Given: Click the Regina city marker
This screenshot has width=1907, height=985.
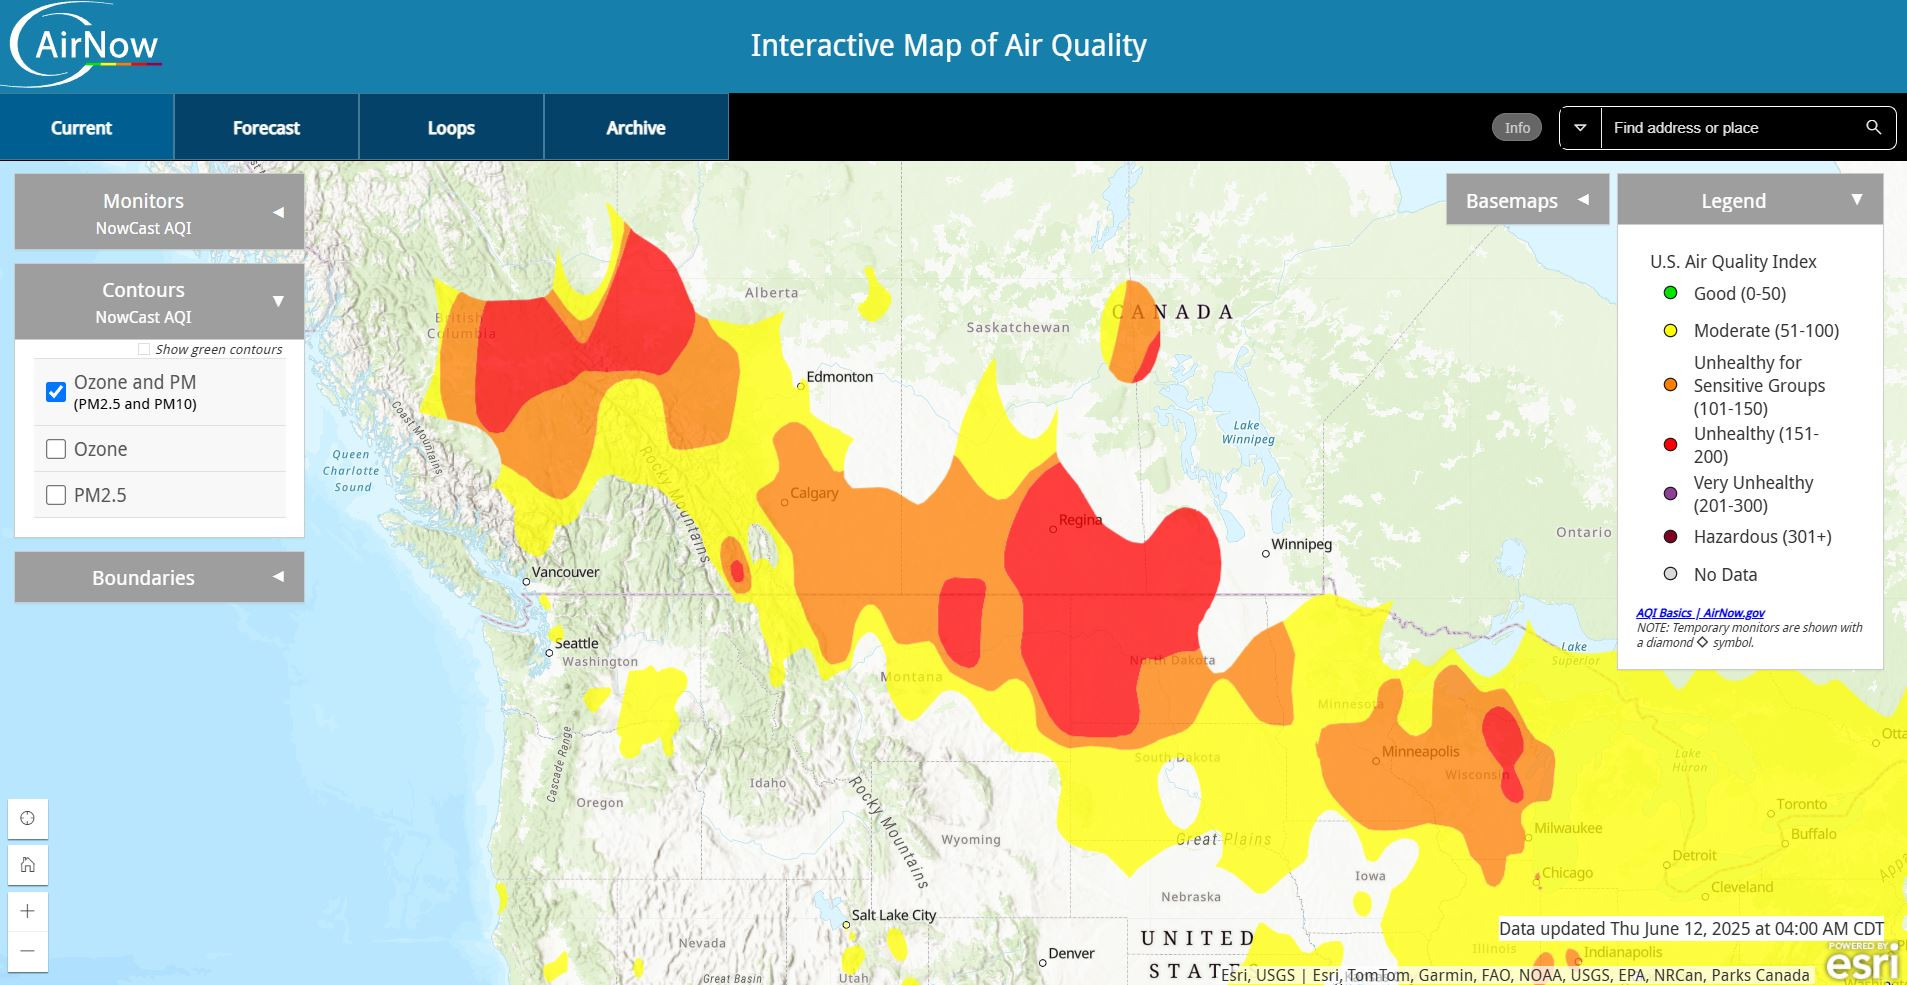Looking at the screenshot, I should tap(1053, 529).
